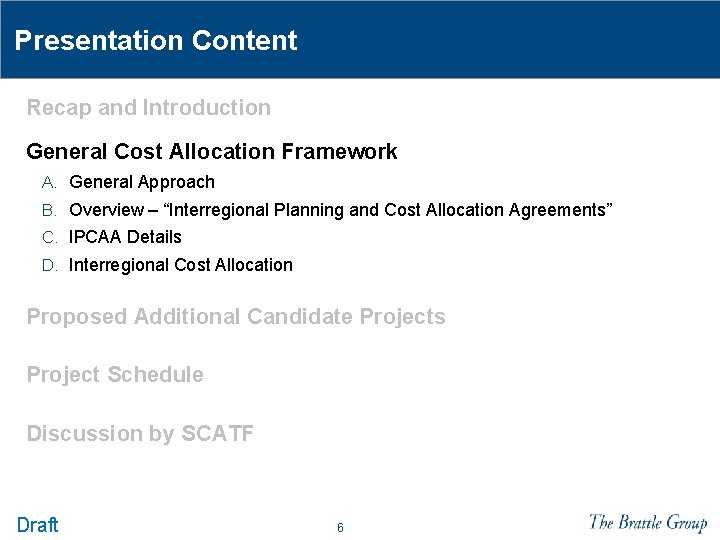Screen dimensions: 720x540
Task: Select the Discussion by SCATF heading
Action: coord(140,433)
